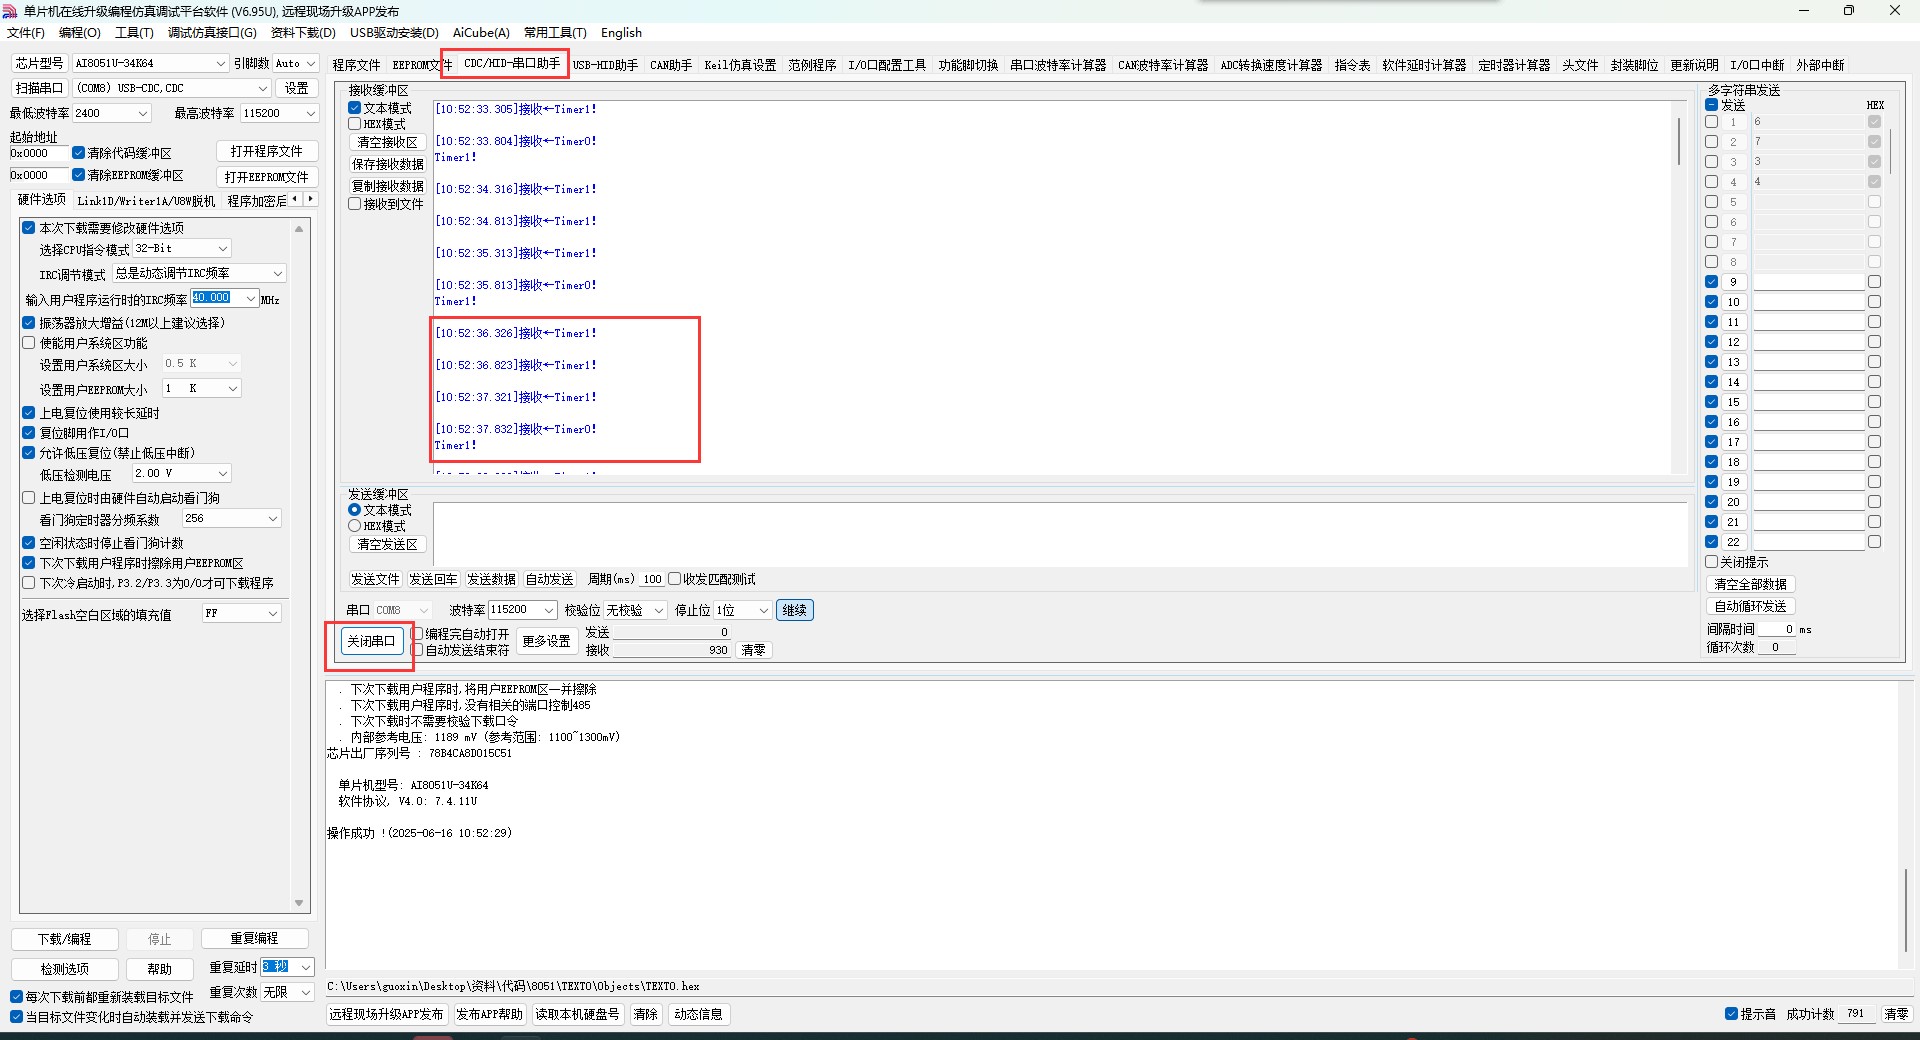Click the send buffer text area
This screenshot has width=1920, height=1040.
[1060, 534]
